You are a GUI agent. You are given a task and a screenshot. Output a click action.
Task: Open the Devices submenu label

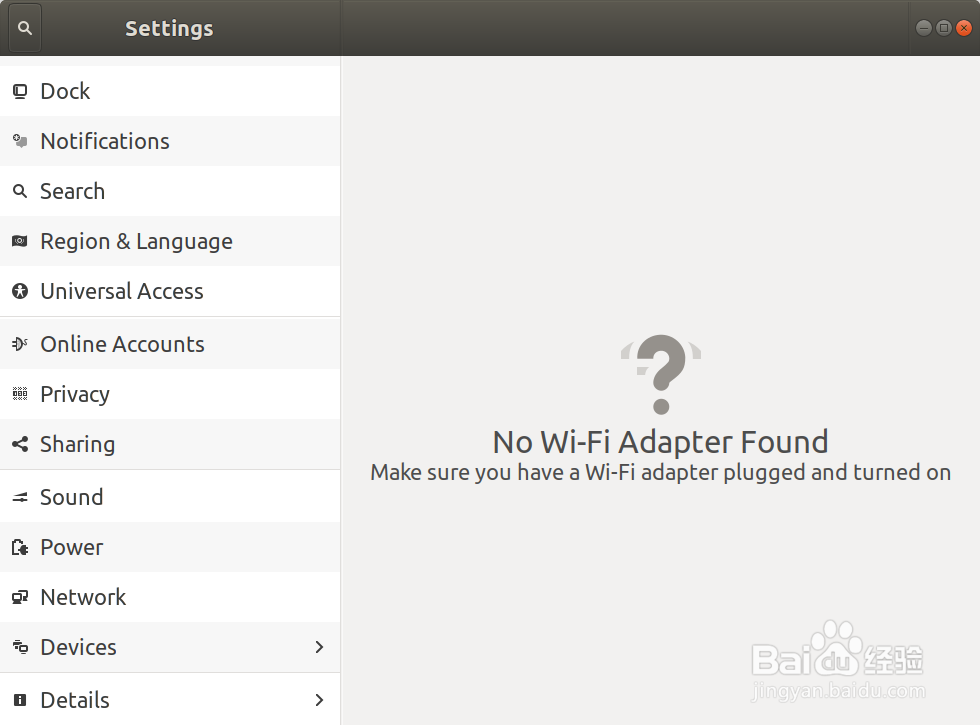coord(79,648)
